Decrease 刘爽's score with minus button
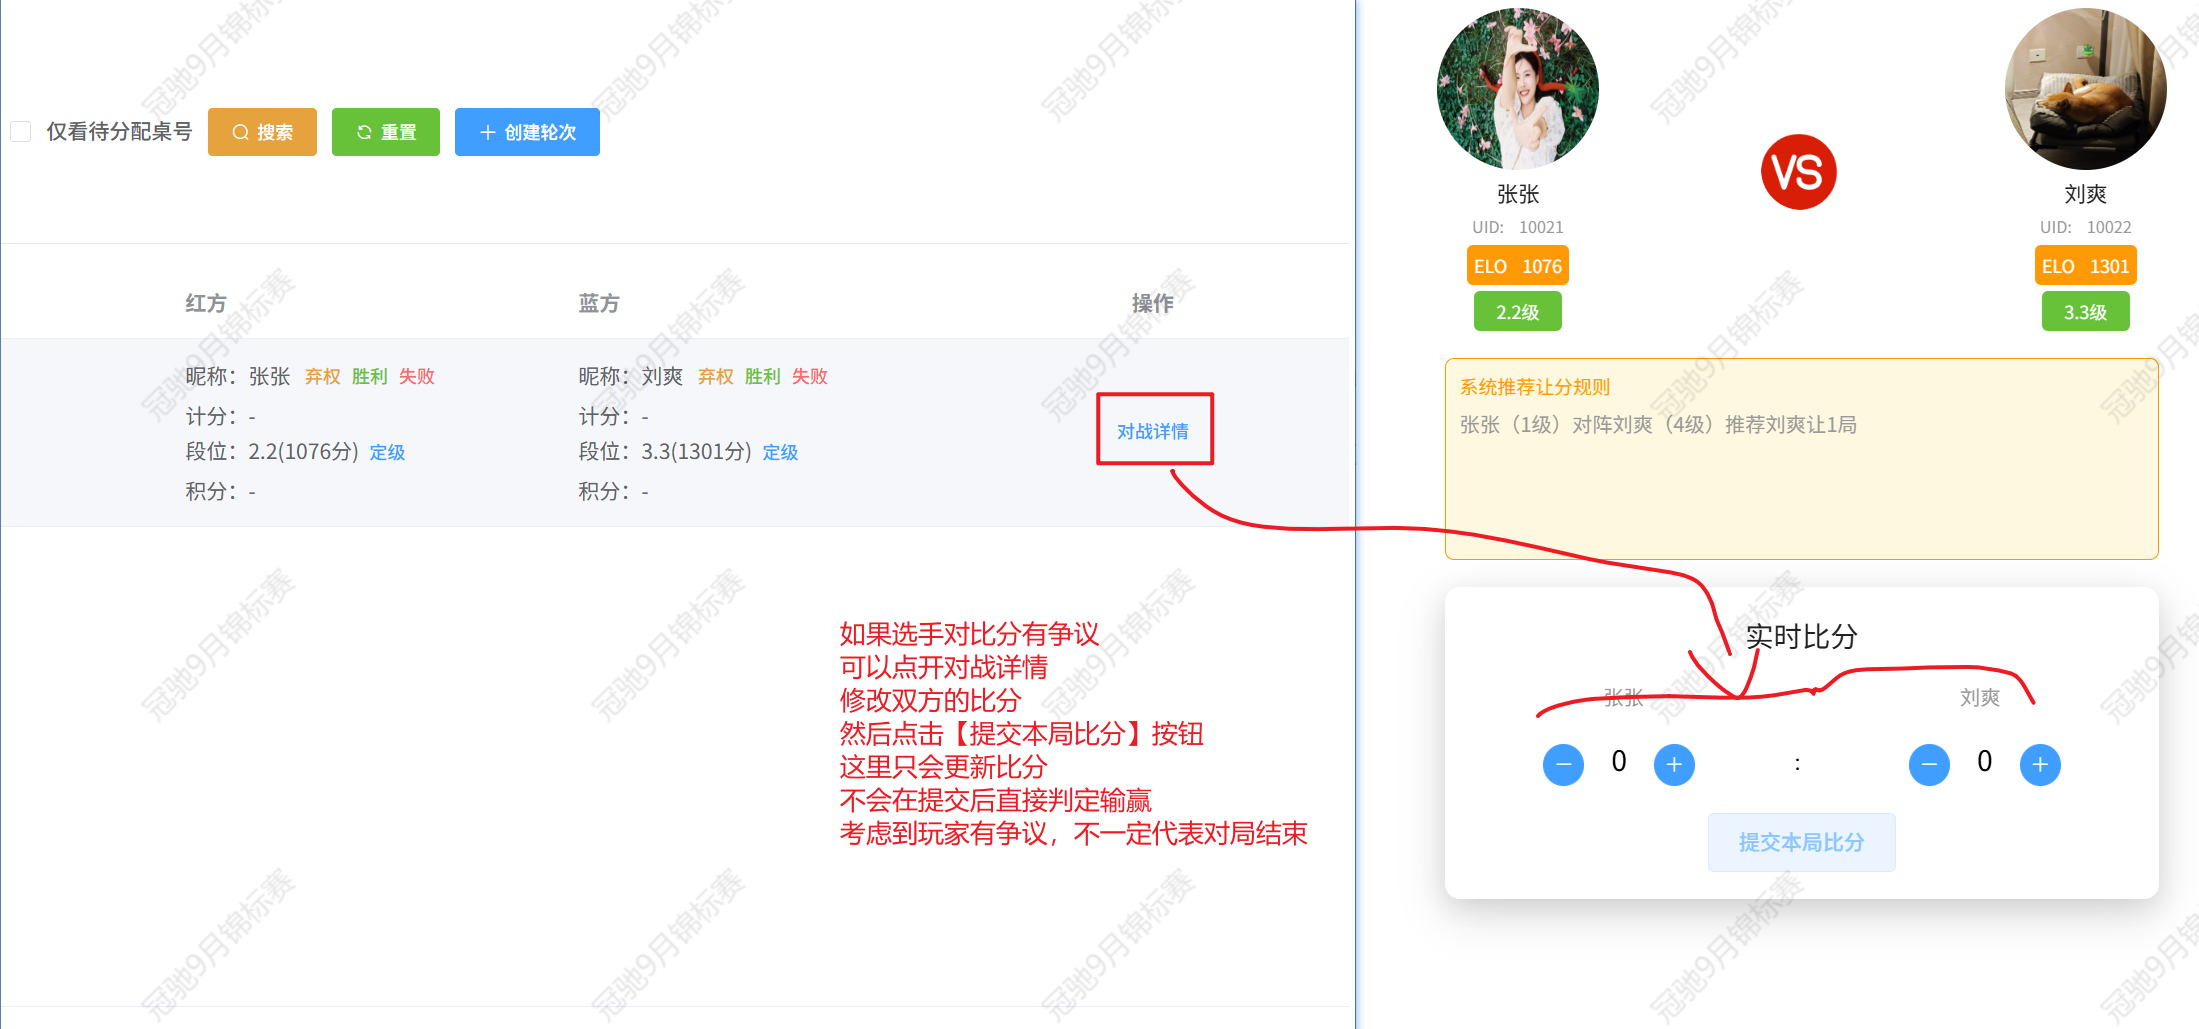 (x=1929, y=765)
